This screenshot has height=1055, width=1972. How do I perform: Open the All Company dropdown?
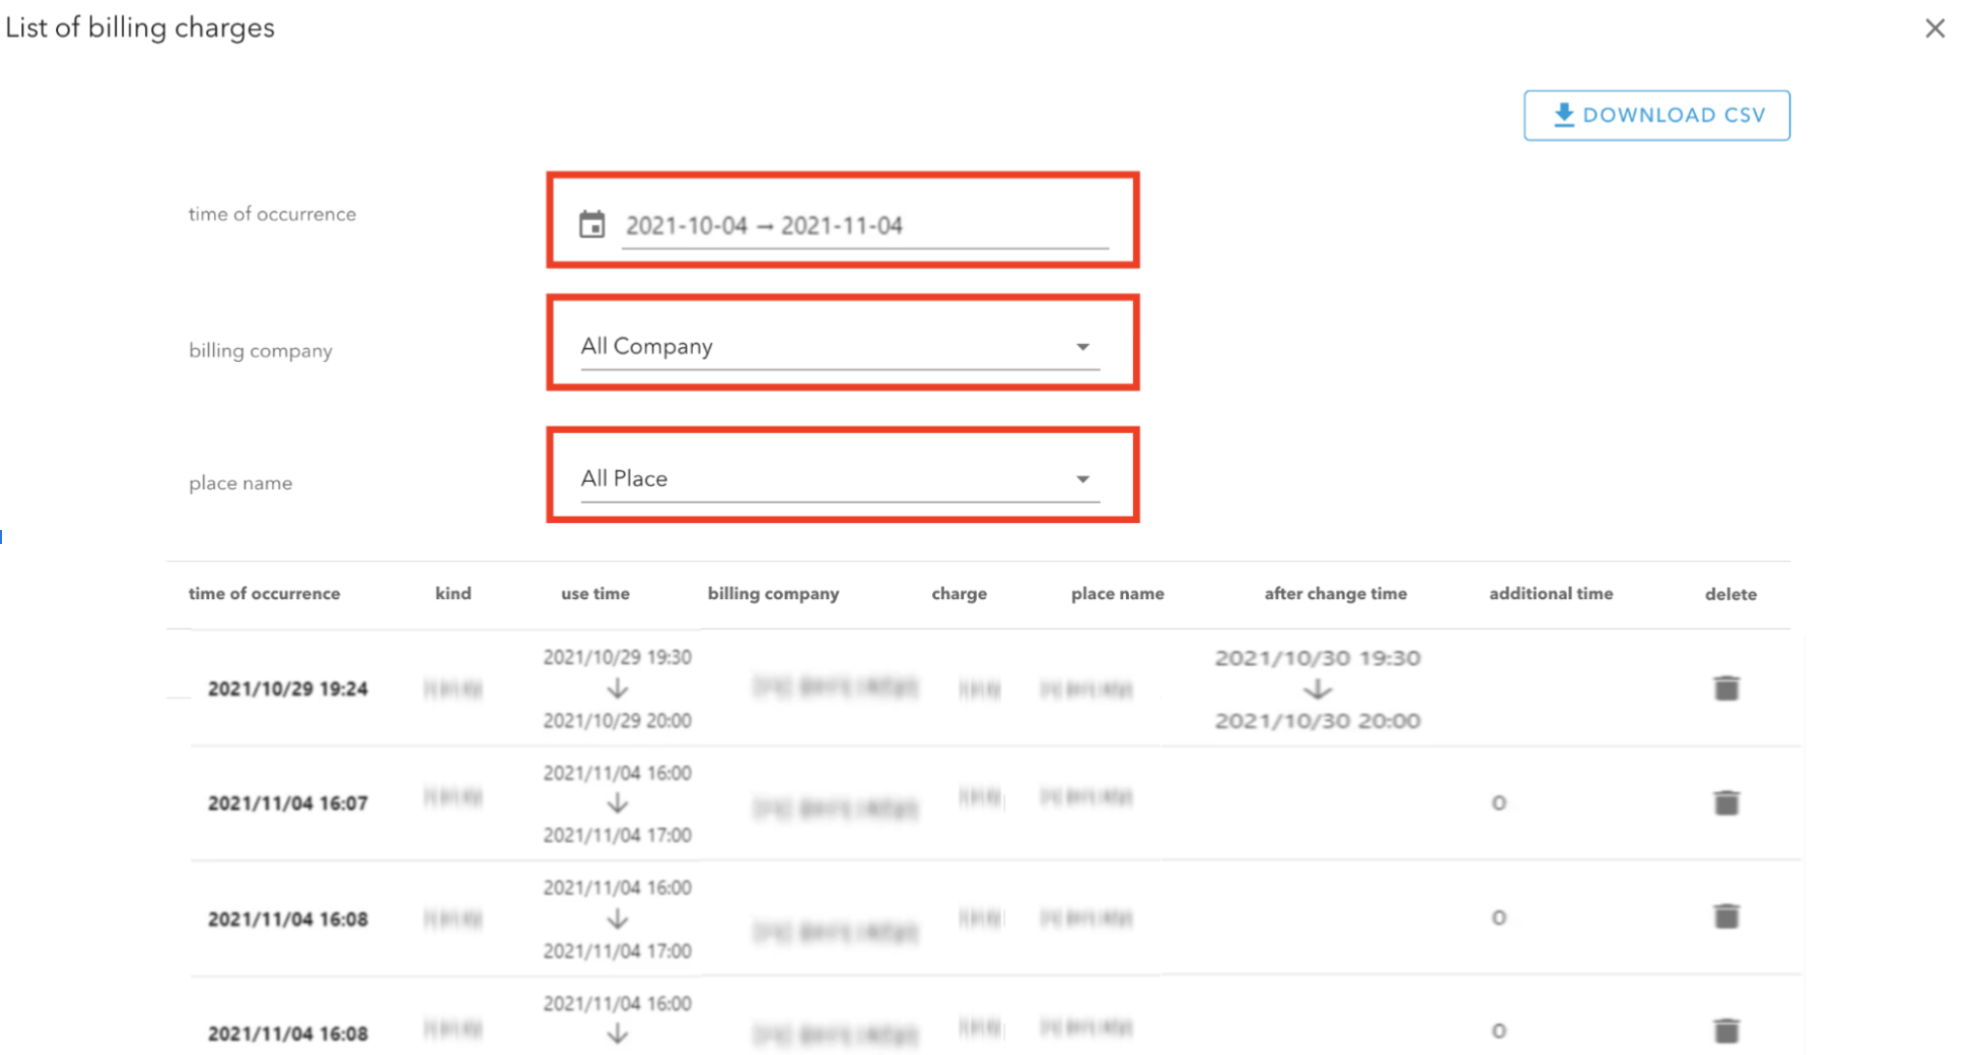point(840,346)
